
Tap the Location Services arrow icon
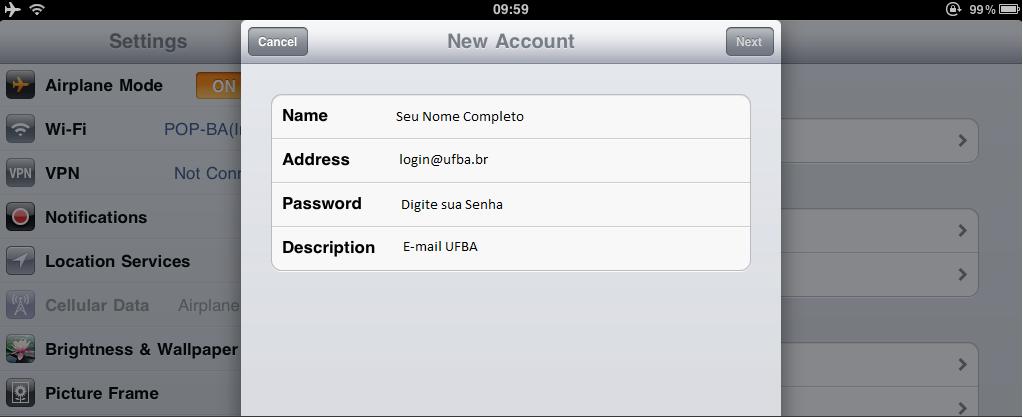(20, 261)
